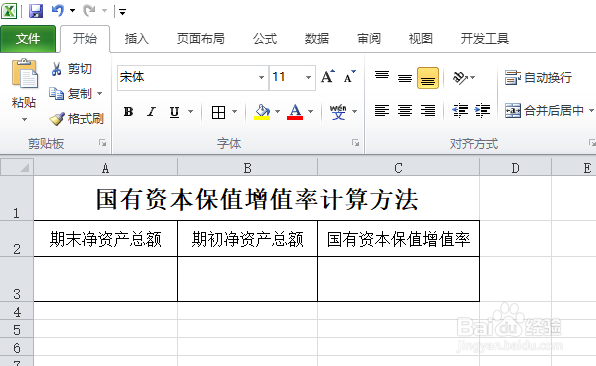Expand the 复制 dropdown arrow
The height and width of the screenshot is (366, 596).
[100, 93]
